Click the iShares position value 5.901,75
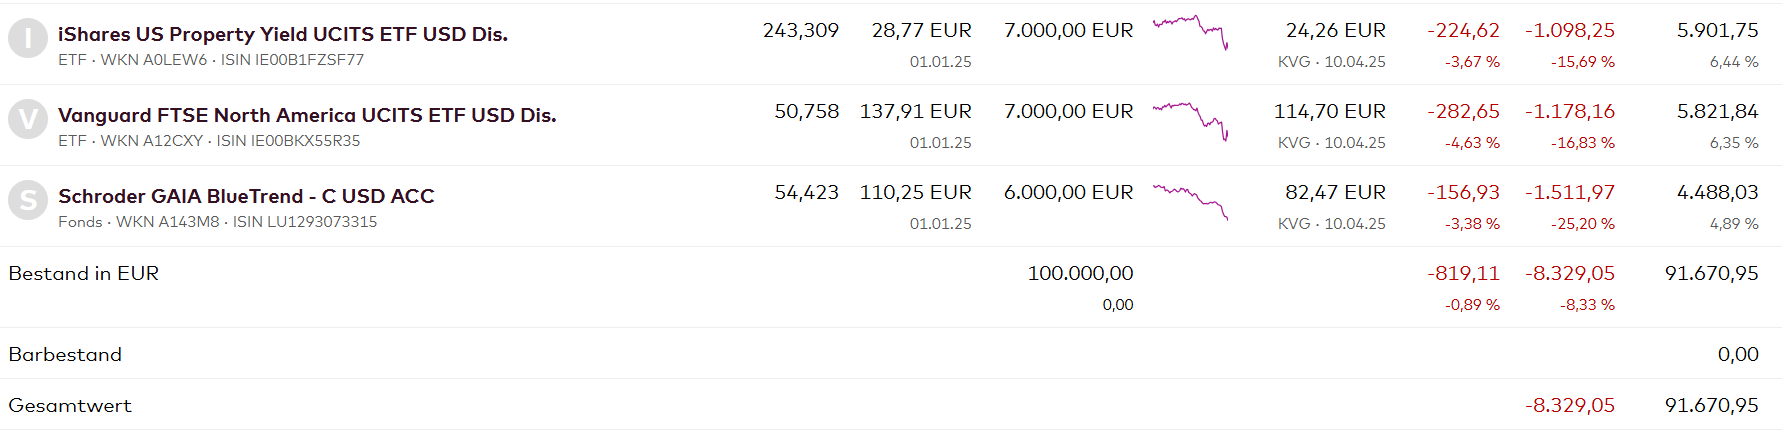Screen dimensions: 1782x433 [1717, 31]
